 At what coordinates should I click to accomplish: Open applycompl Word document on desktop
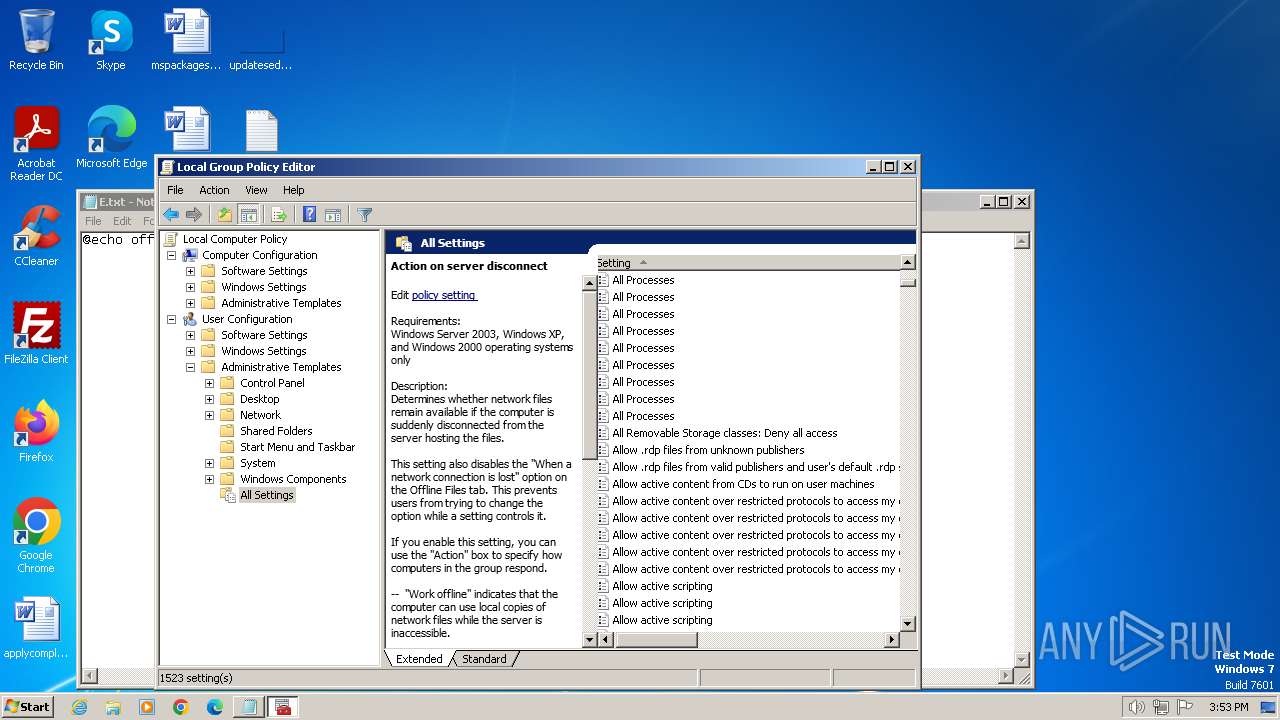[36, 628]
